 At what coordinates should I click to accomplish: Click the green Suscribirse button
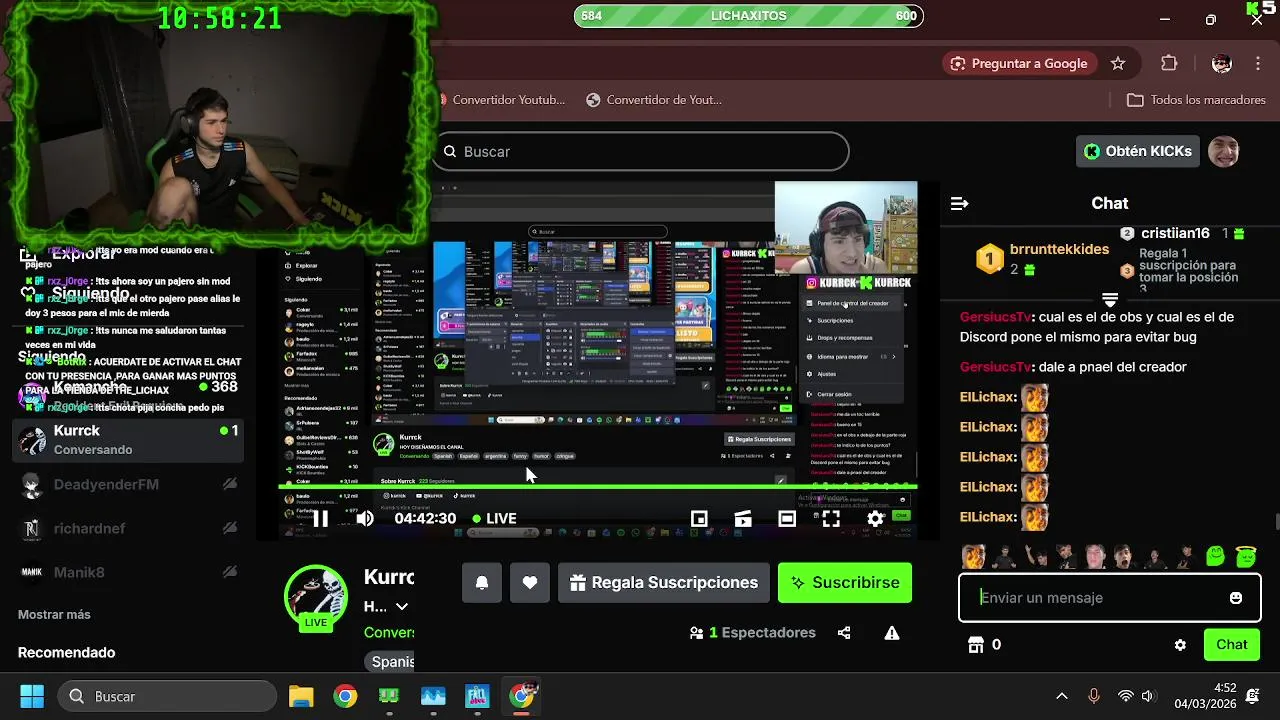tap(845, 583)
